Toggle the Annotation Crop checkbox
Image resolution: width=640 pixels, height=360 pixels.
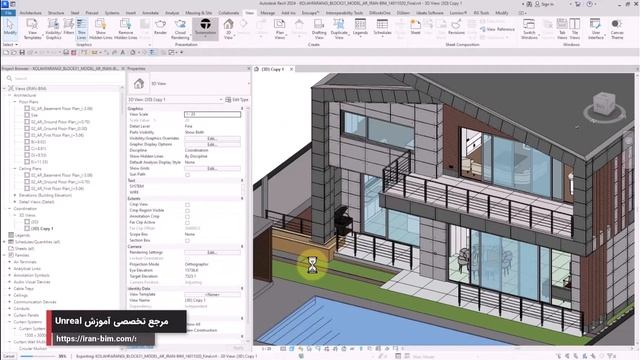[187, 217]
